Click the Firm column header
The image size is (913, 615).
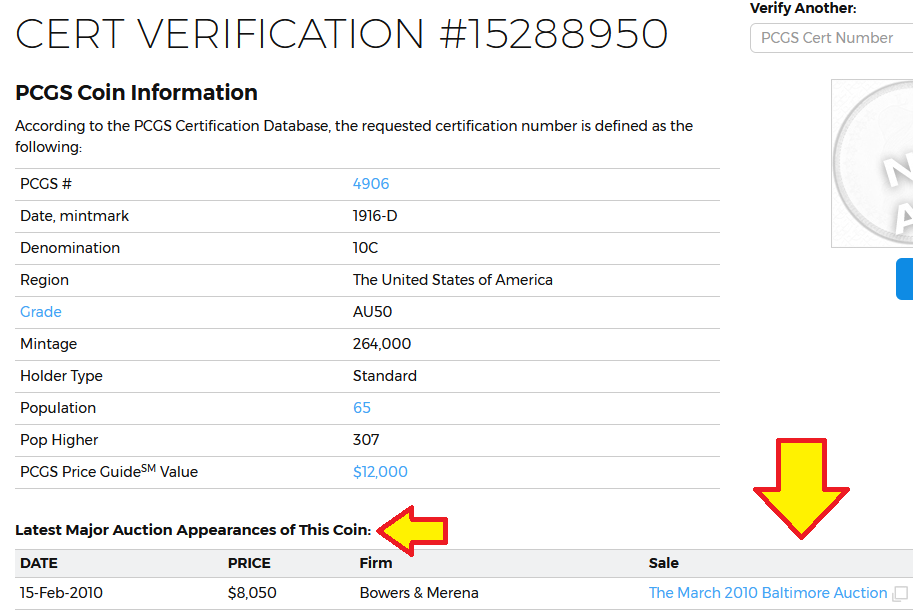click(x=376, y=563)
